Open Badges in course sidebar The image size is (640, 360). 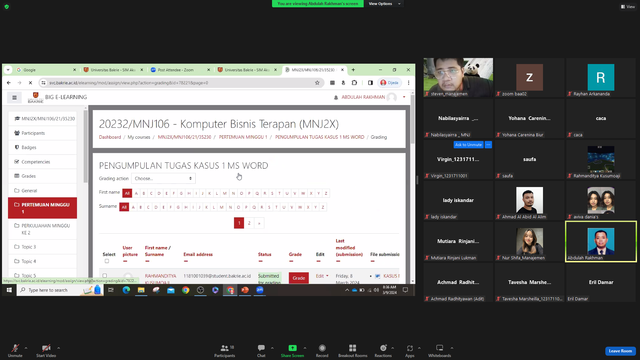point(42,147)
